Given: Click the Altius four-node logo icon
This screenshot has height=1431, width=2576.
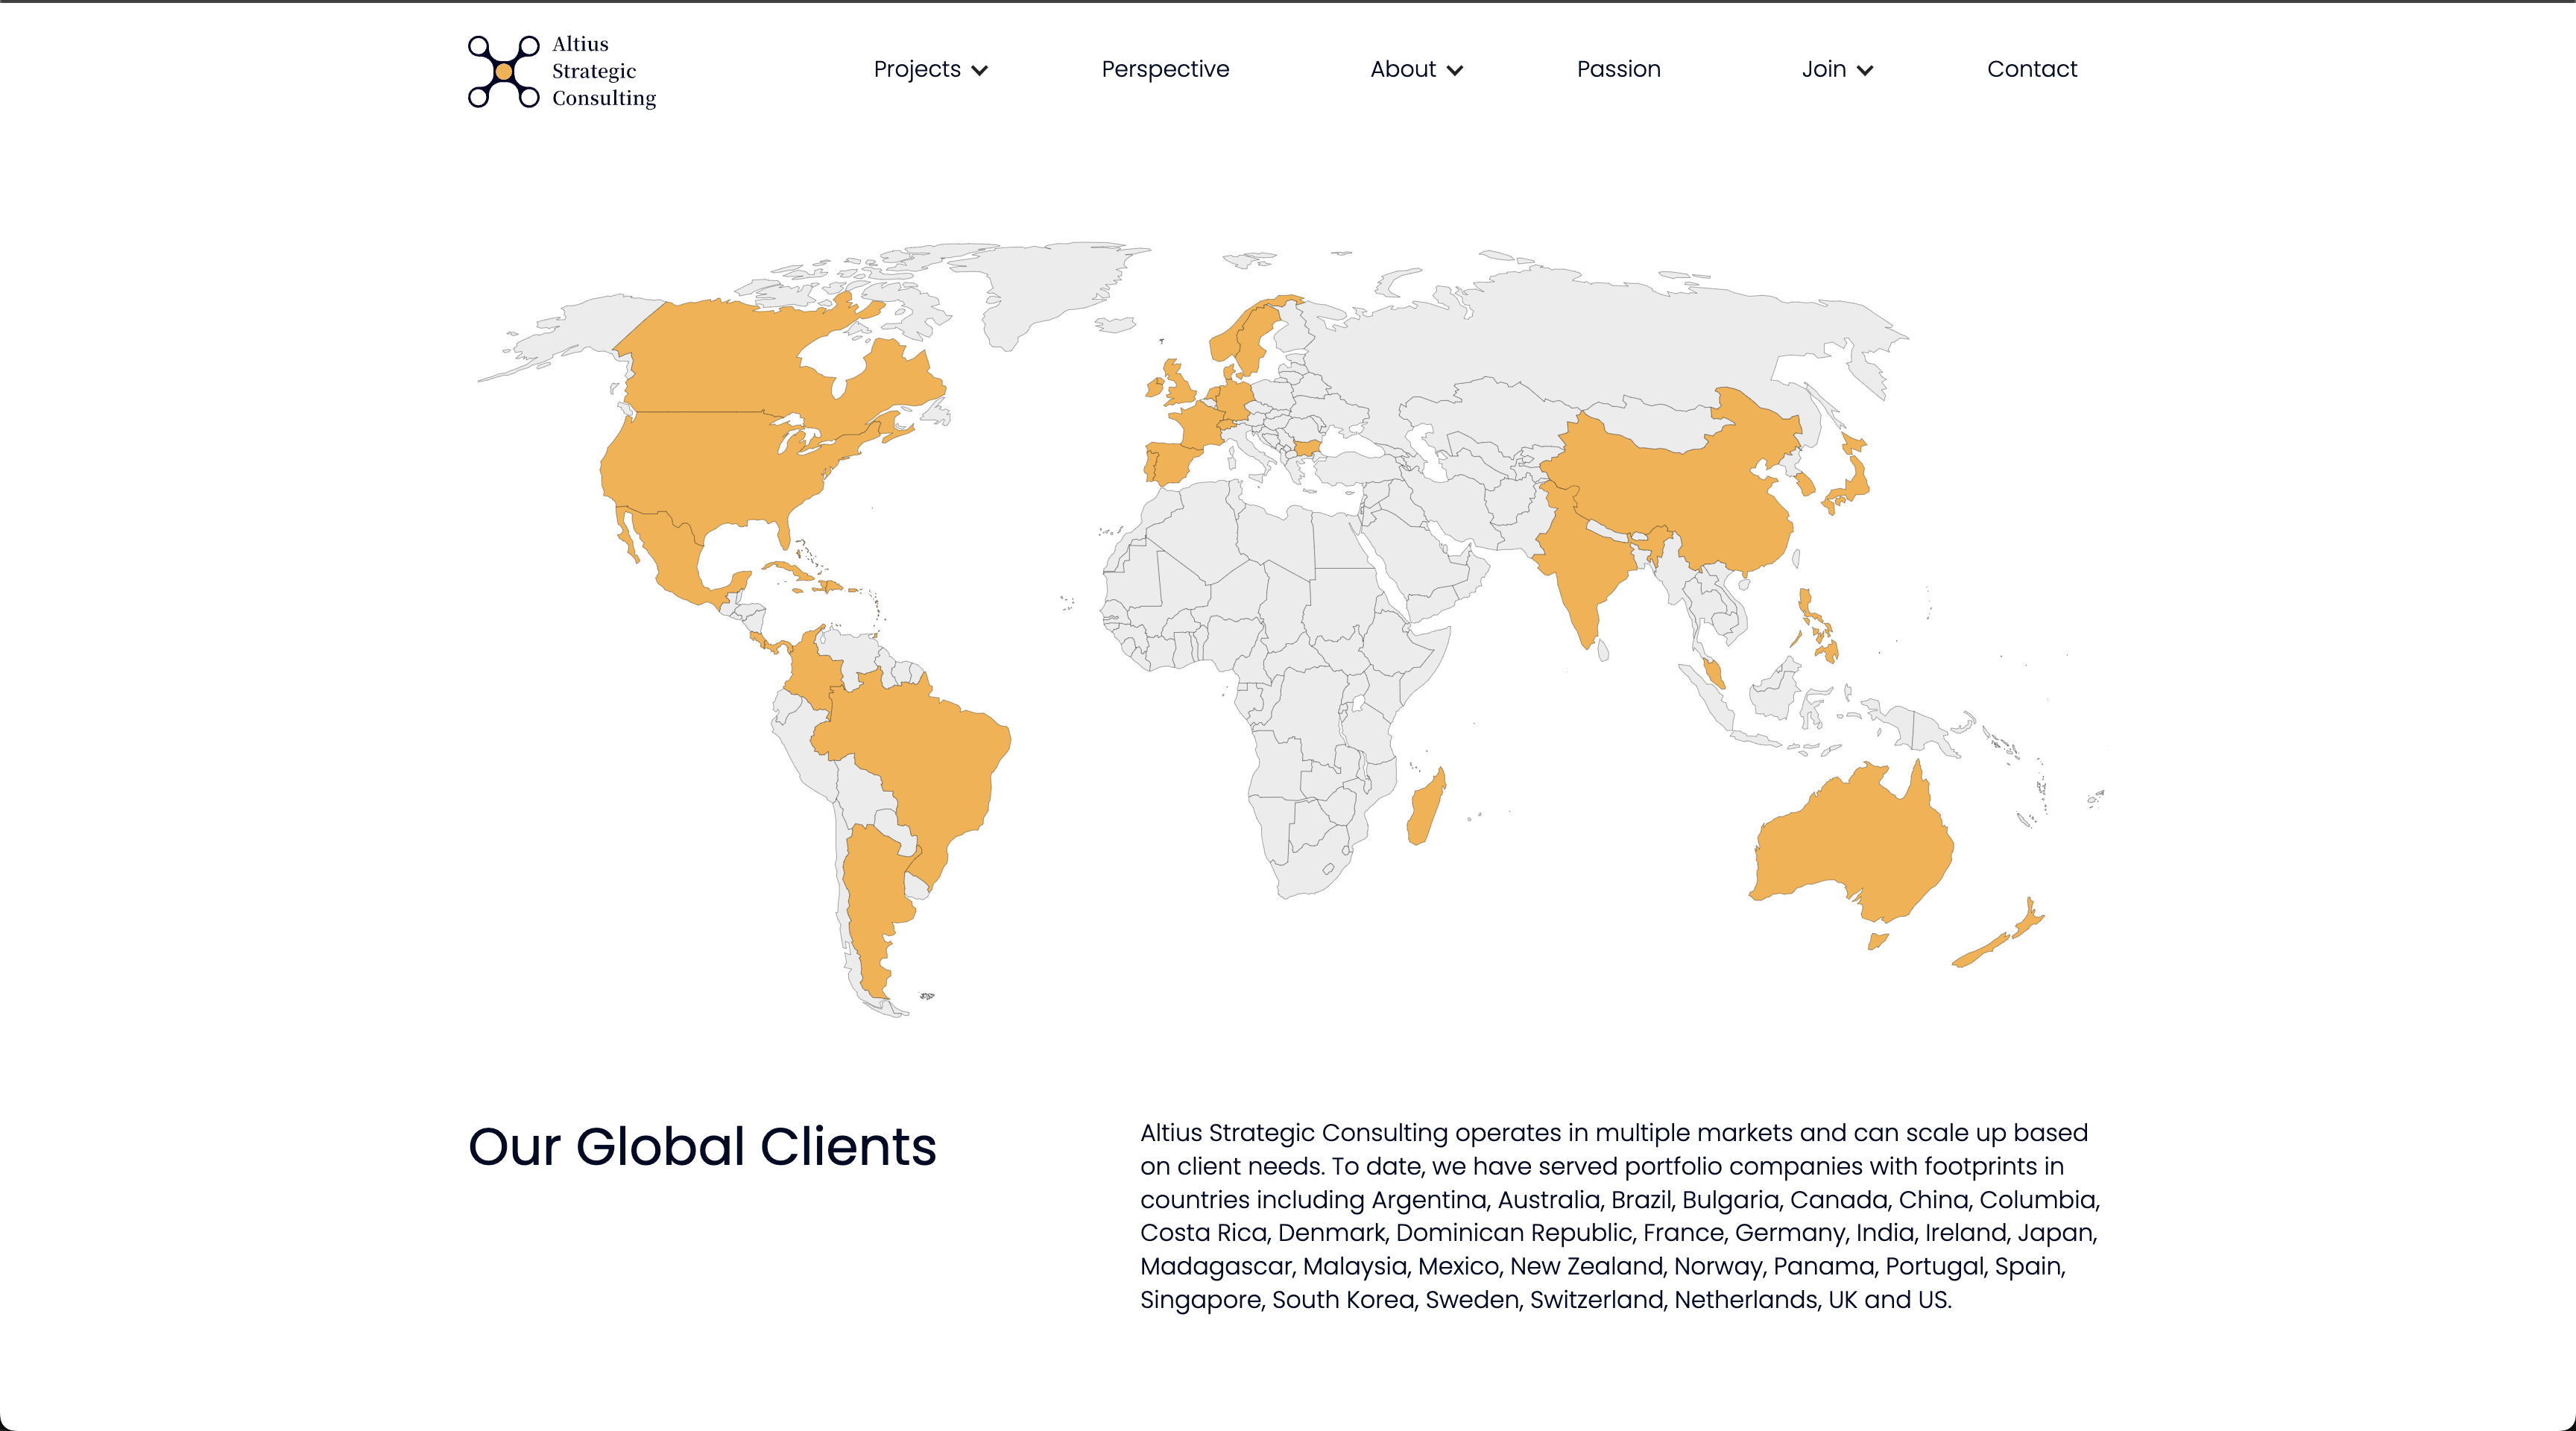Looking at the screenshot, I should 504,71.
